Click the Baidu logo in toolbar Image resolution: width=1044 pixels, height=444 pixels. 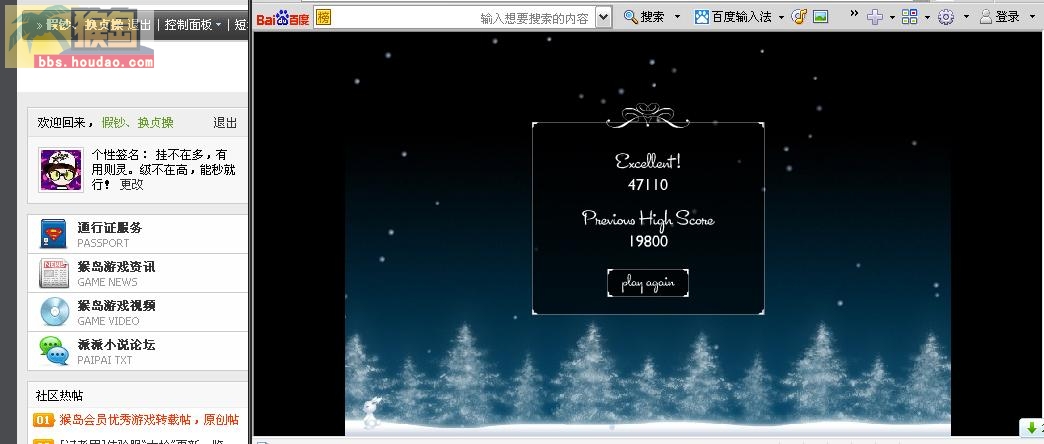point(283,18)
